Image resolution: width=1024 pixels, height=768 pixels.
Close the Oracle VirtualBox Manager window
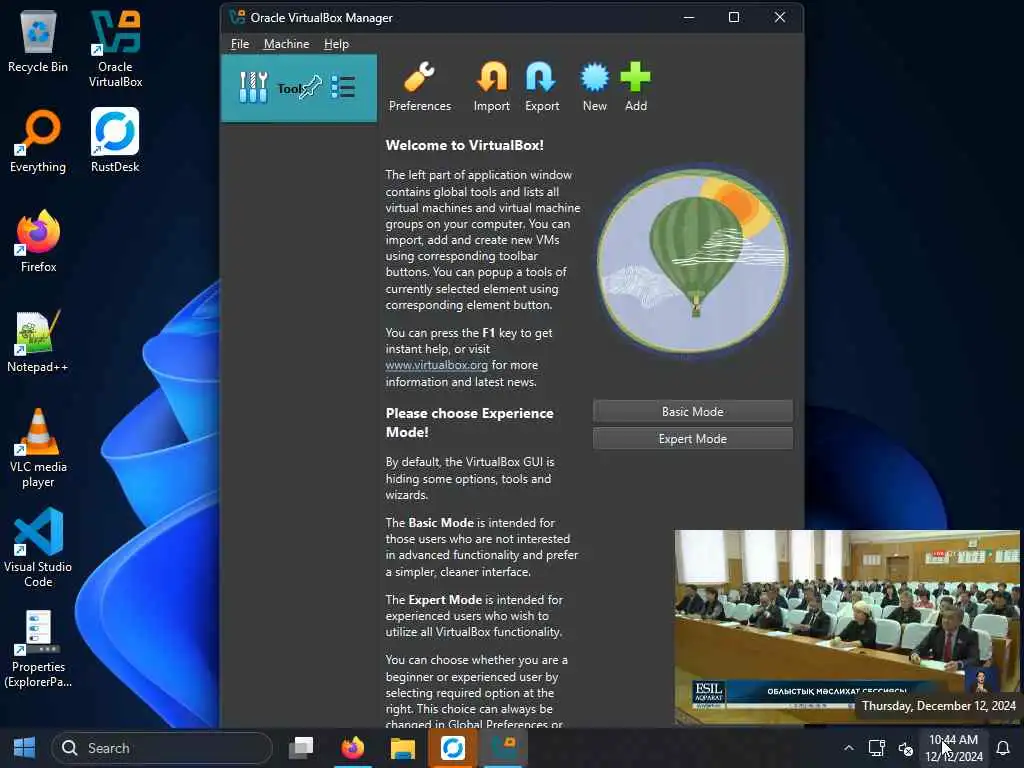coord(780,17)
